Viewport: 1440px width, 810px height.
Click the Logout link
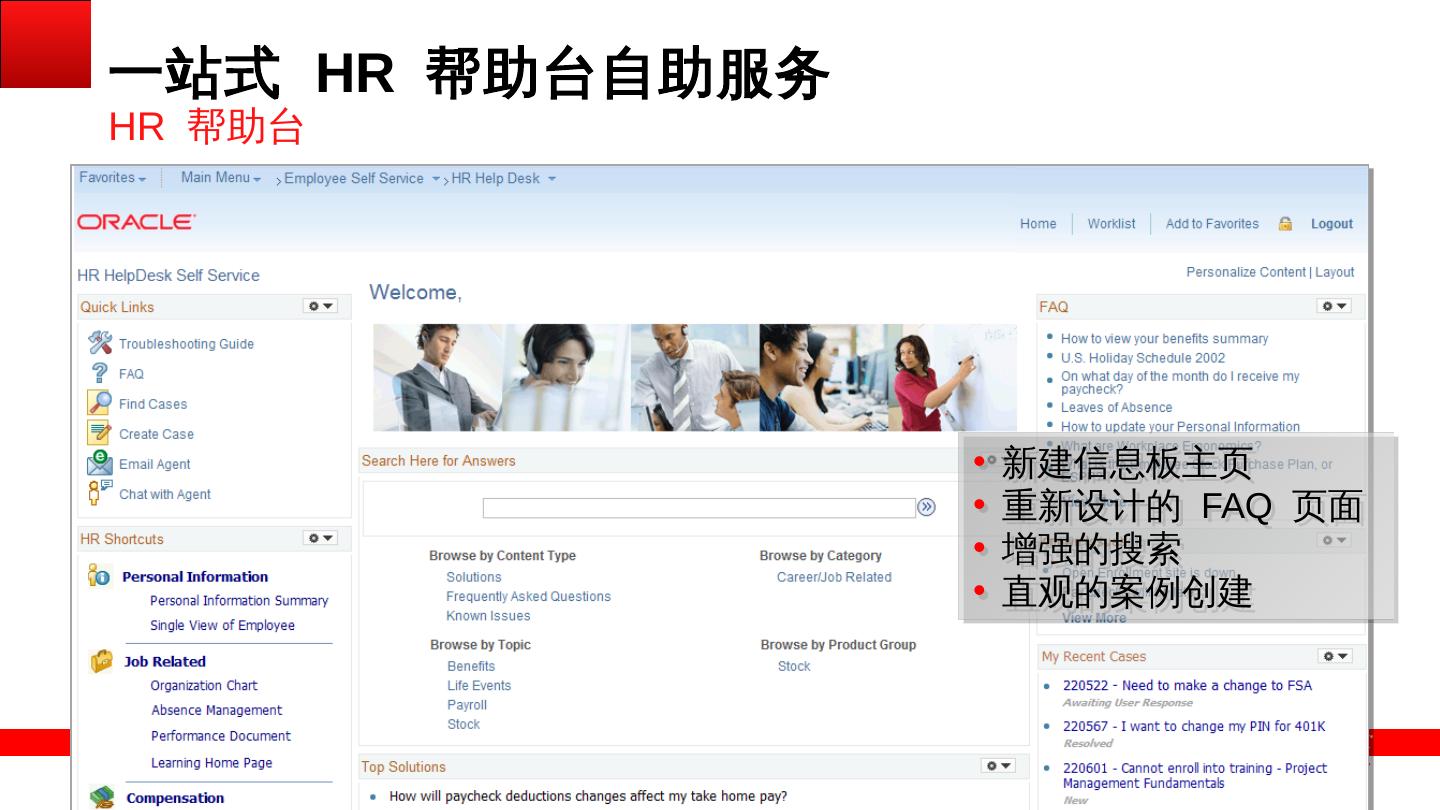(1332, 224)
